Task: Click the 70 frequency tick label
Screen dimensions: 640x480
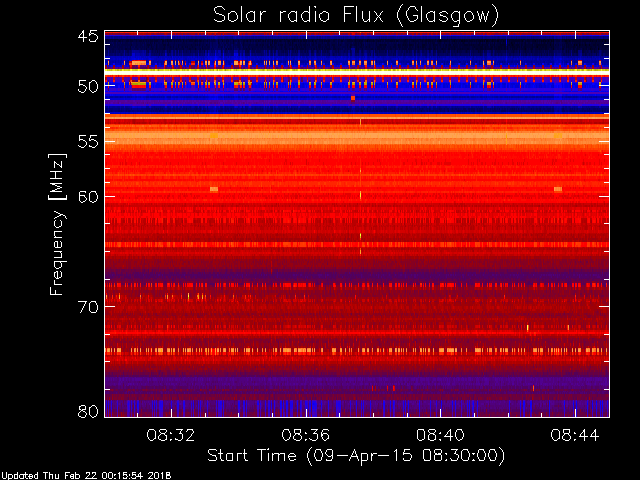Action: (x=88, y=307)
